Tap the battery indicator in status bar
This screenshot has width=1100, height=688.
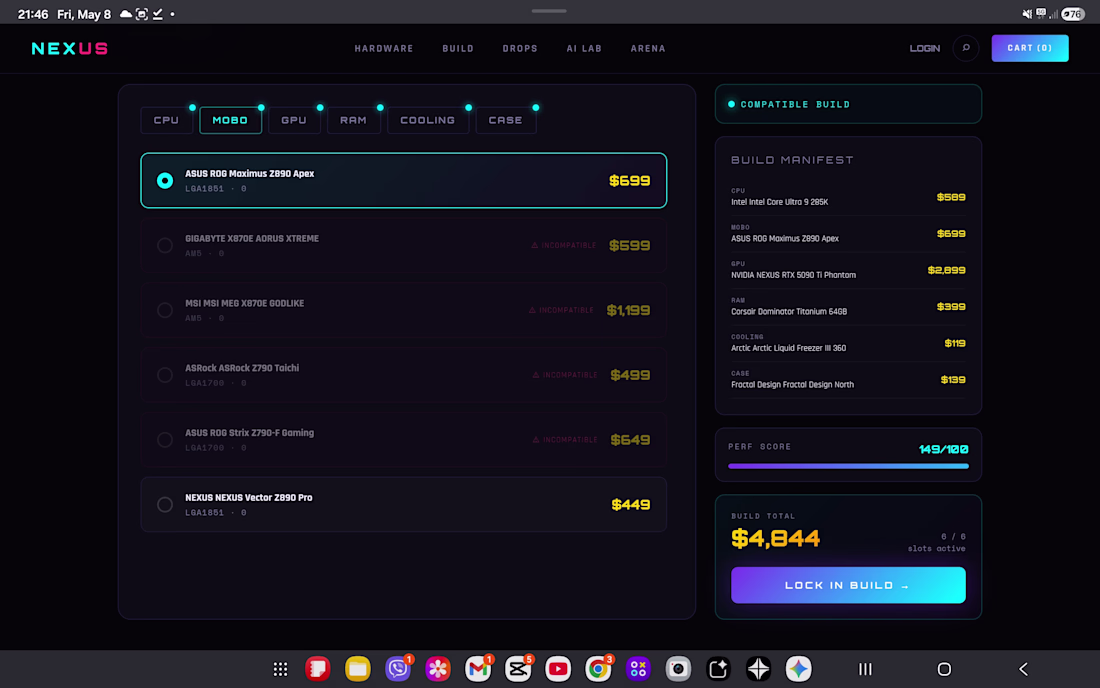click(1073, 14)
